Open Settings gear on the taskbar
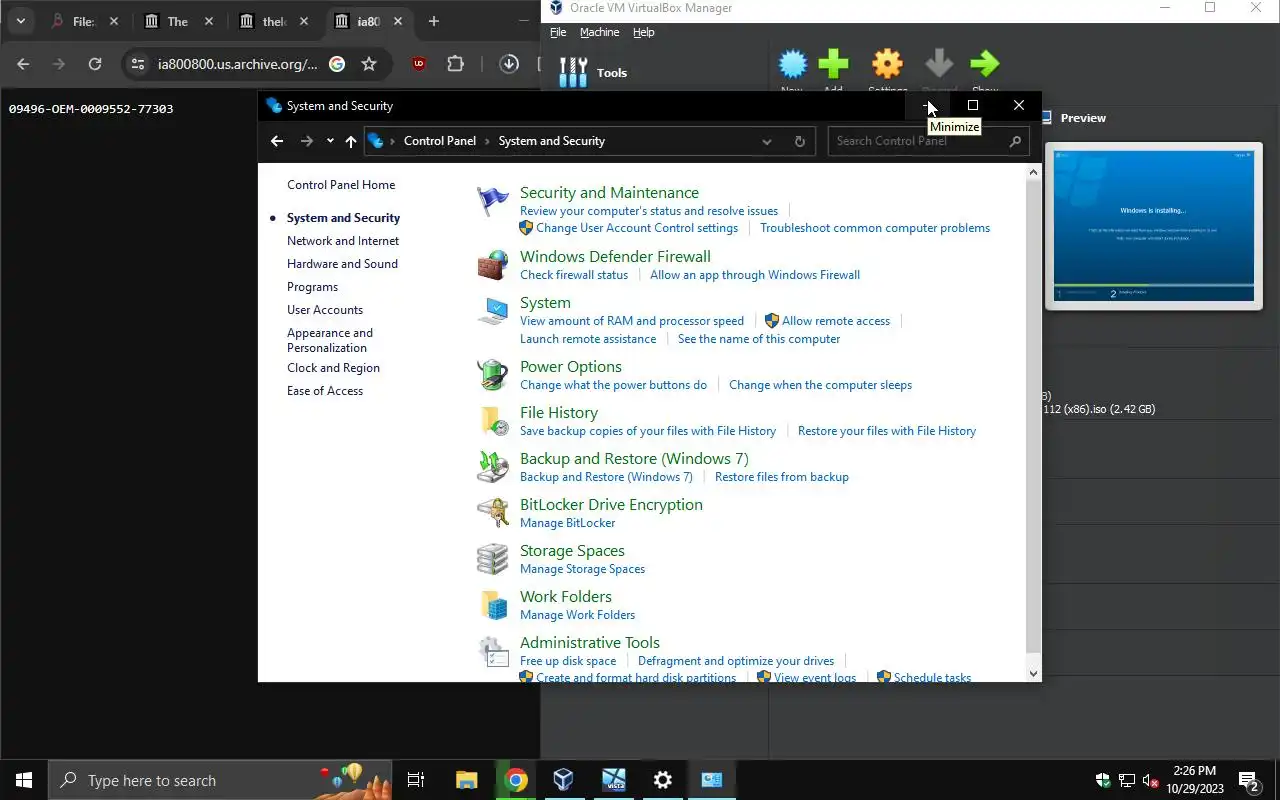 coord(662,780)
